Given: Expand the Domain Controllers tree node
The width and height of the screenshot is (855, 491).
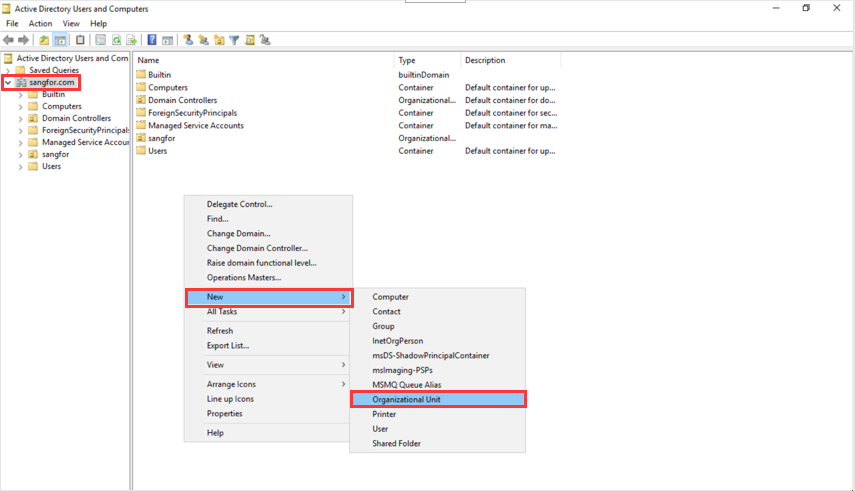Looking at the screenshot, I should point(21,118).
